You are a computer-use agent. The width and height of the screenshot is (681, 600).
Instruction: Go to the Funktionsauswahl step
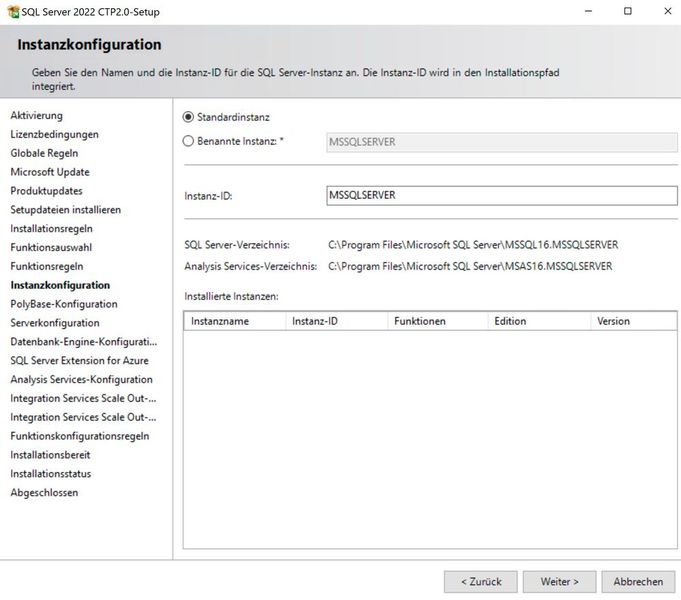point(51,247)
